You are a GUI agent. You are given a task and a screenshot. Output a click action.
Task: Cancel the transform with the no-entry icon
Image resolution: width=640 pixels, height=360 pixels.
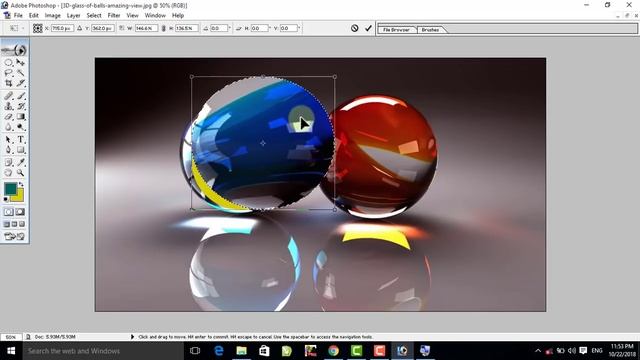pyautogui.click(x=354, y=28)
